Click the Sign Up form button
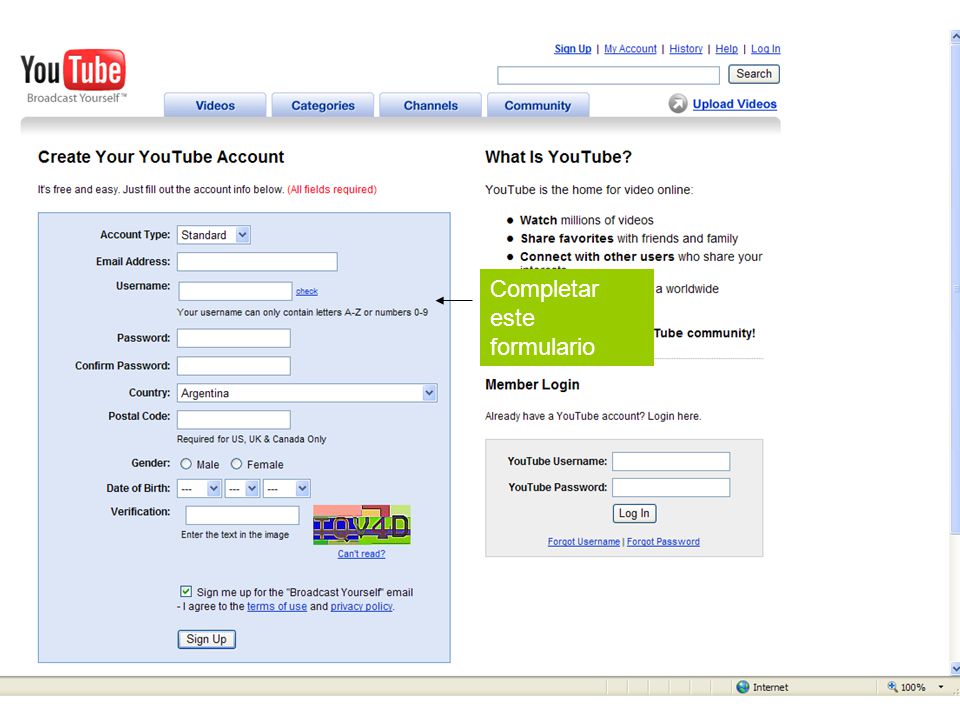The image size is (960, 720). pos(206,639)
